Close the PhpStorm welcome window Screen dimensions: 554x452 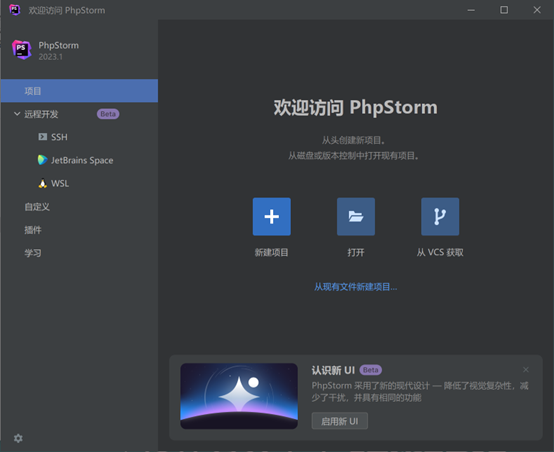pos(537,10)
